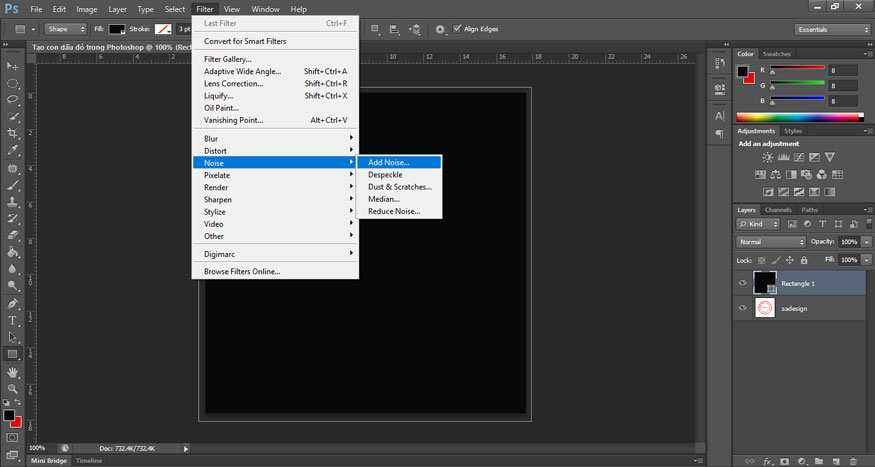The height and width of the screenshot is (467, 875).
Task: Select the Zoom tool in toolbox
Action: pyautogui.click(x=12, y=389)
